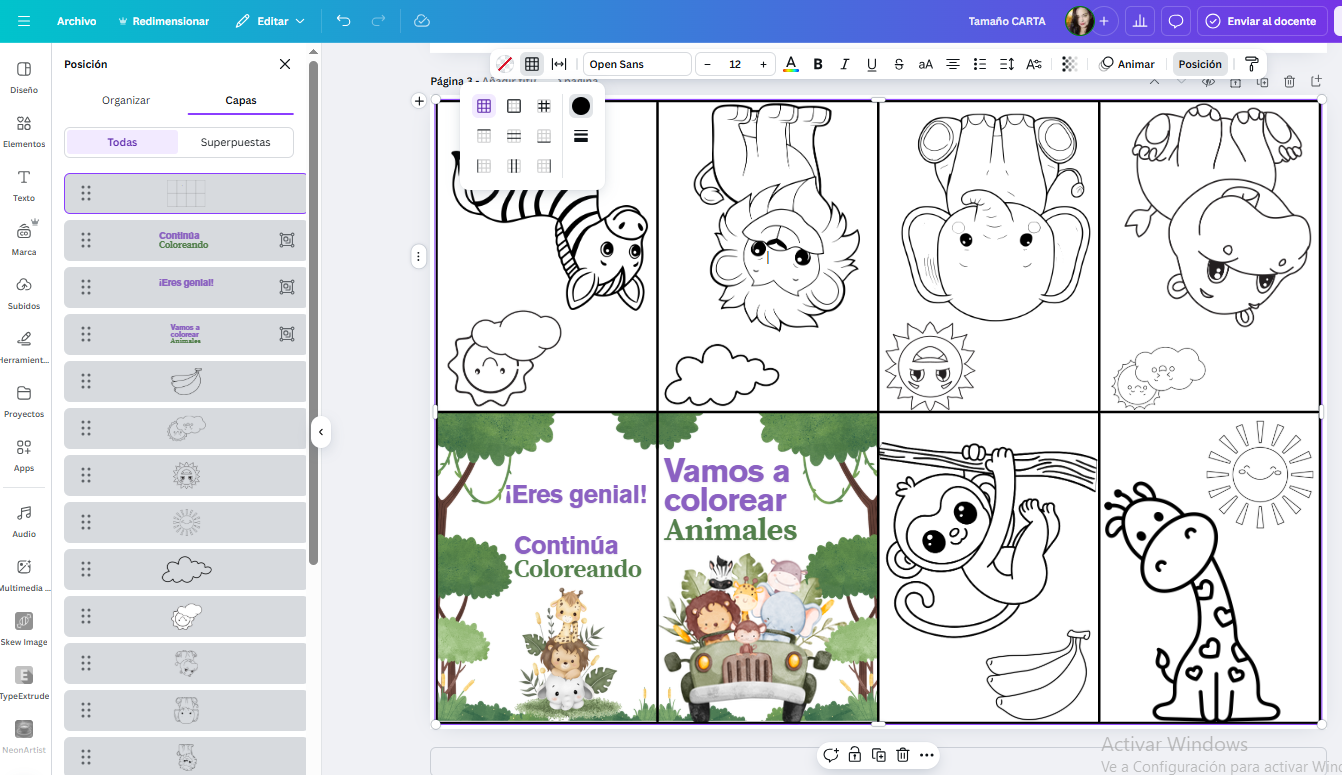Viewport: 1342px width, 775px height.
Task: Open the Redimensionar menu
Action: point(163,21)
